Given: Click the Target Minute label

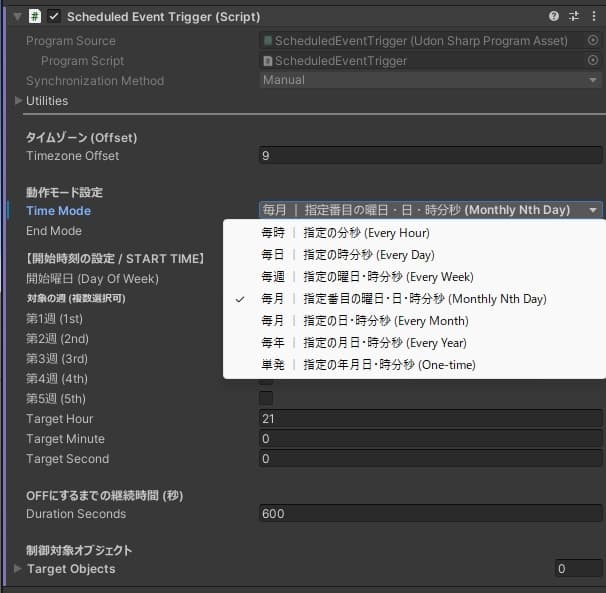Looking at the screenshot, I should pyautogui.click(x=65, y=439).
